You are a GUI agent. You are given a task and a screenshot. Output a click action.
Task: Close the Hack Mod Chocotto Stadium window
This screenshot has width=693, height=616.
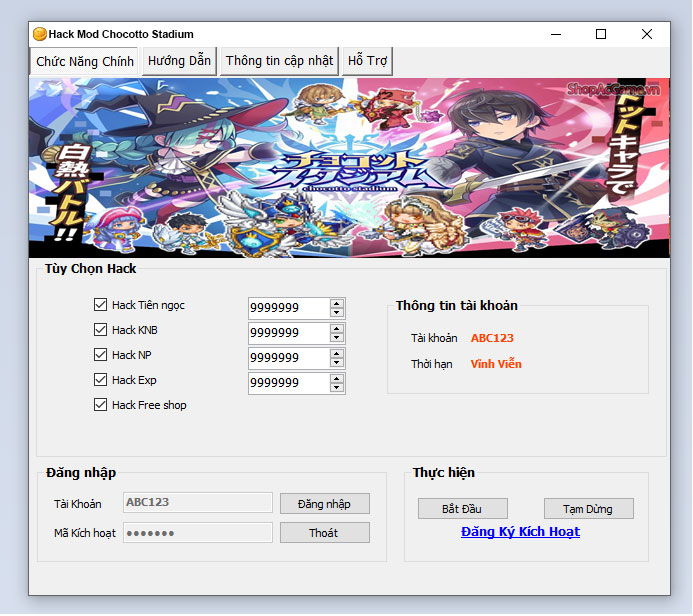click(647, 34)
